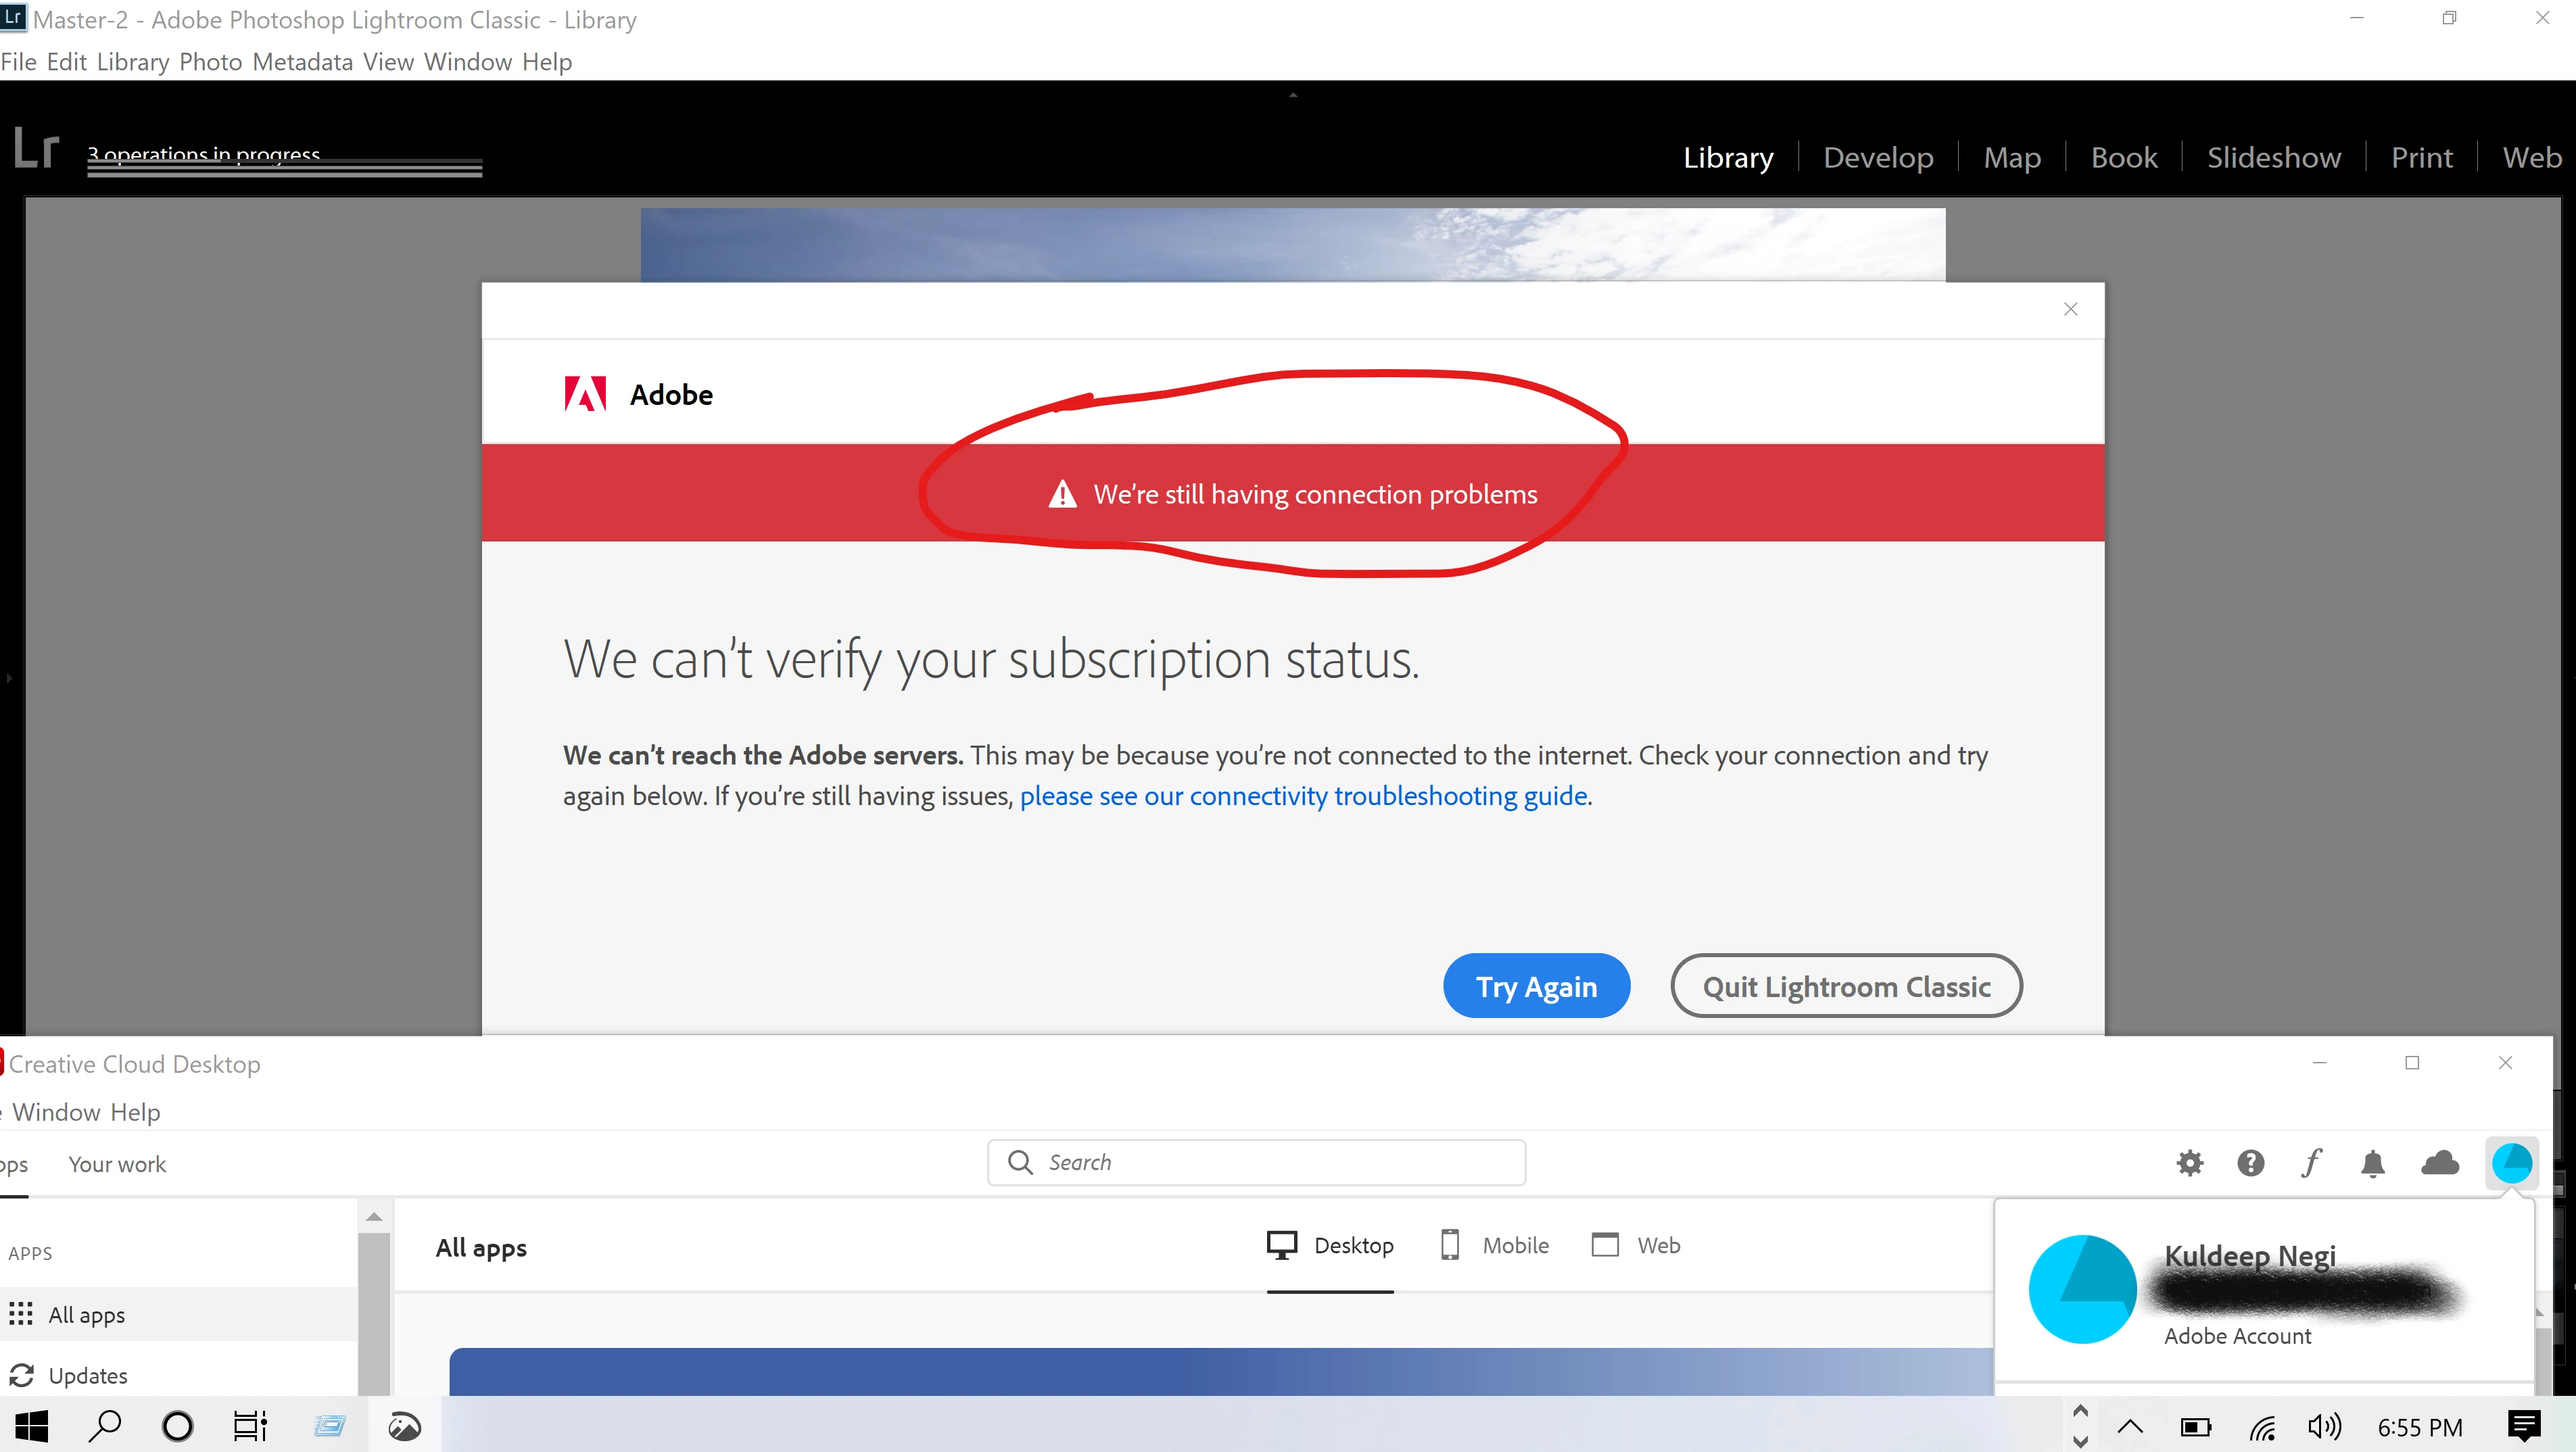
Task: Click the round dark app icon on taskbar
Action: coord(405,1426)
